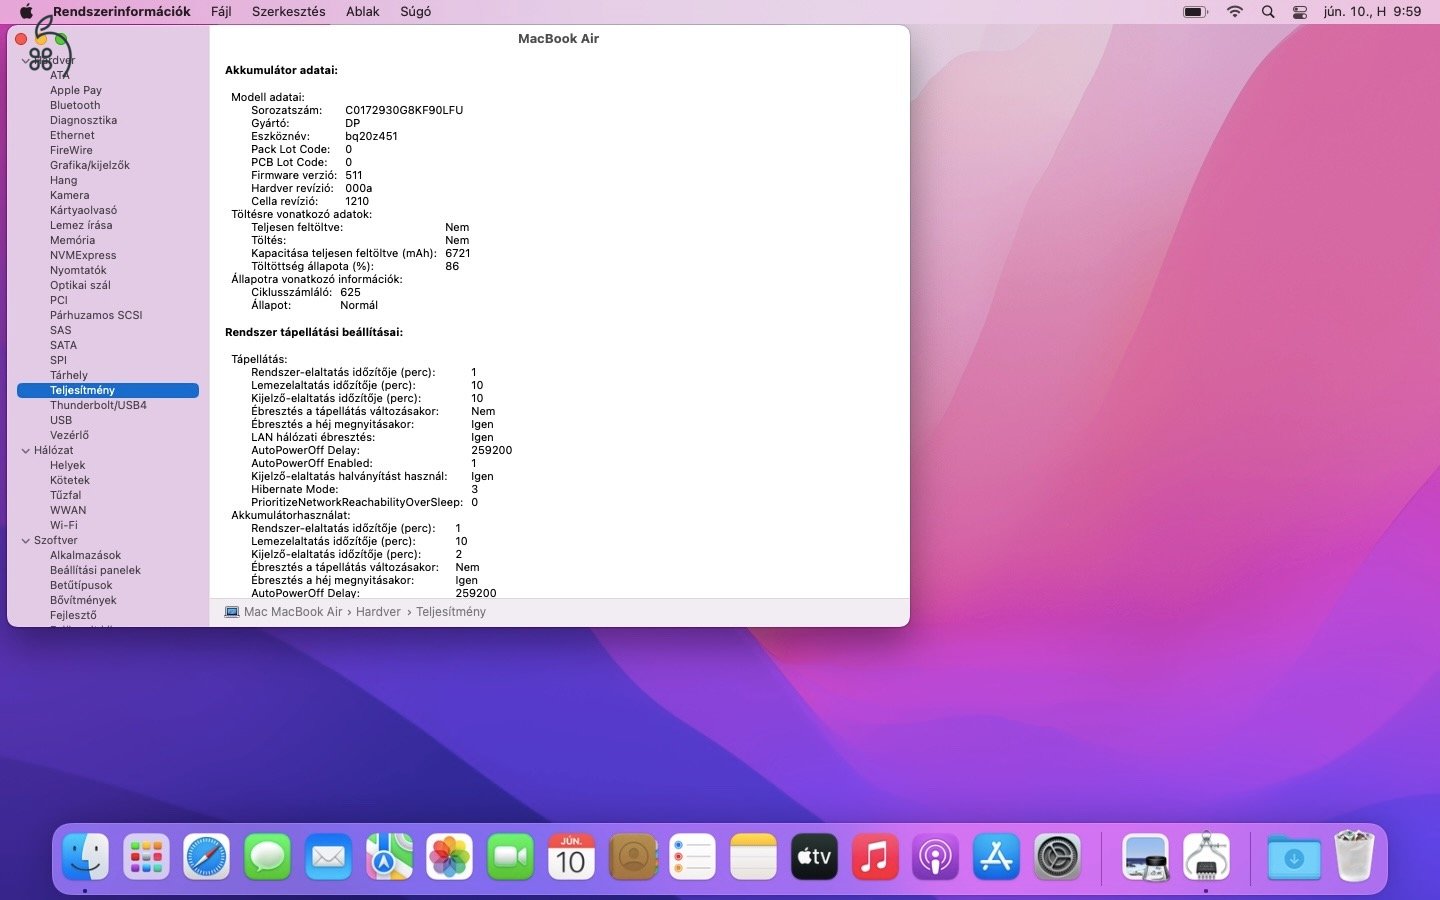The image size is (1440, 900).
Task: Open Mail app in Dock
Action: 328,857
